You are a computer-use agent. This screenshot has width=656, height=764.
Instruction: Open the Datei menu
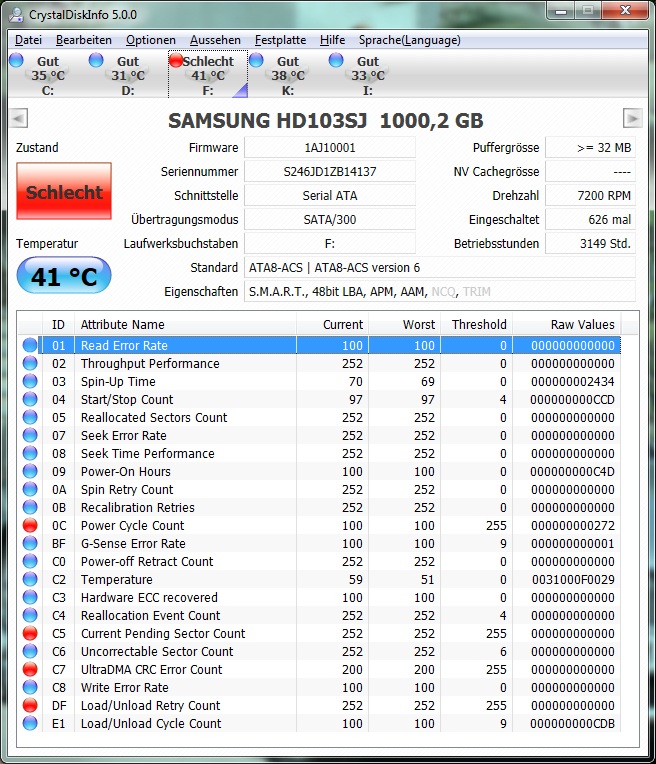tap(28, 40)
